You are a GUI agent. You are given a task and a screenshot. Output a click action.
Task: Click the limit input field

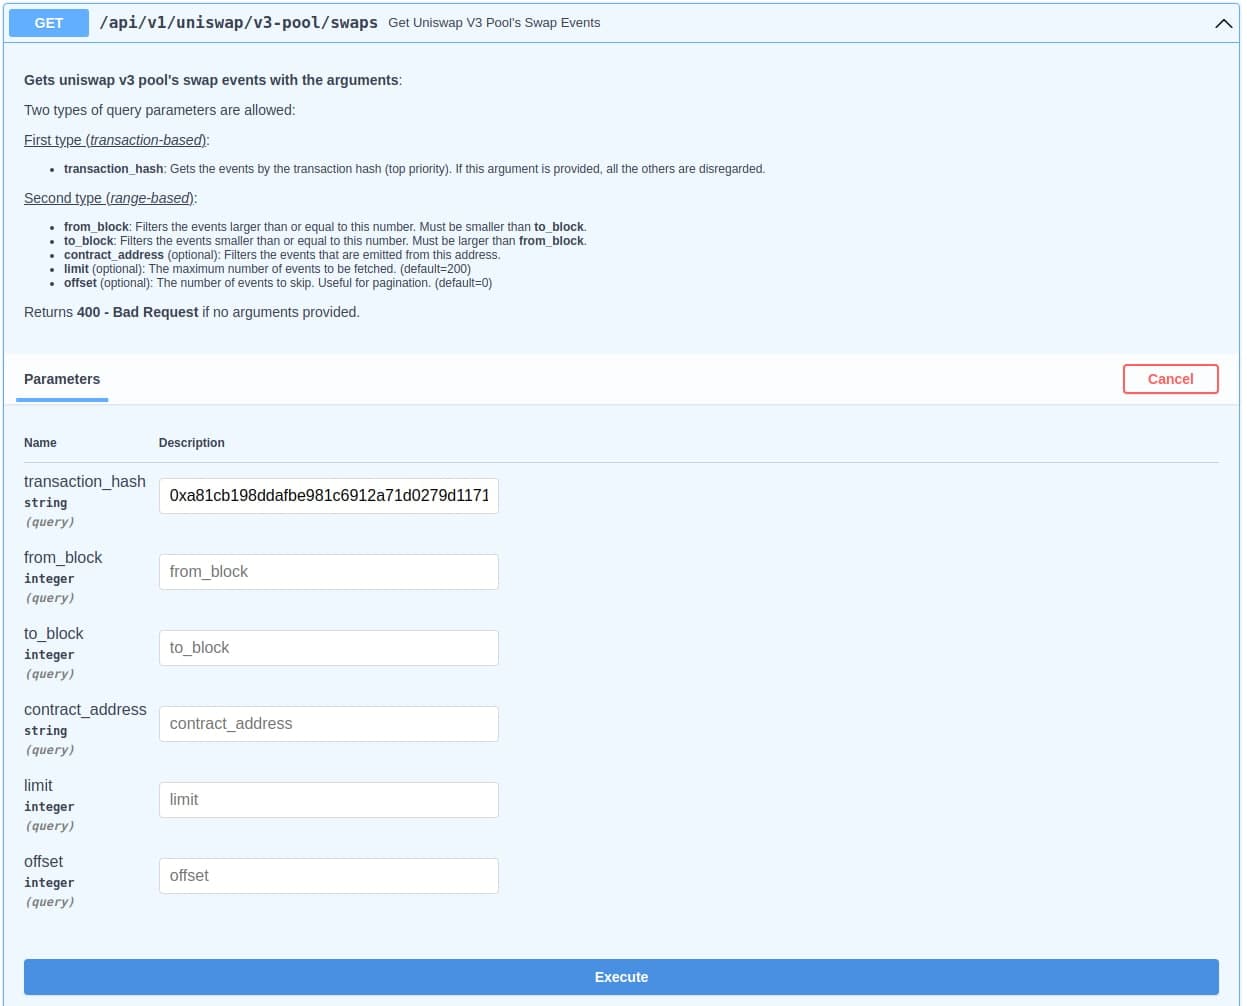pyautogui.click(x=328, y=800)
